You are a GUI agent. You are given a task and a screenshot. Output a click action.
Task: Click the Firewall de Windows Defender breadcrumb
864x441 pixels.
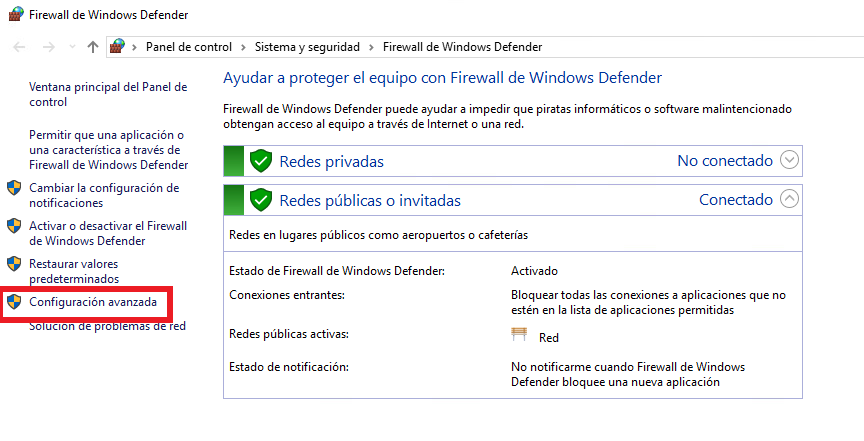coord(462,47)
